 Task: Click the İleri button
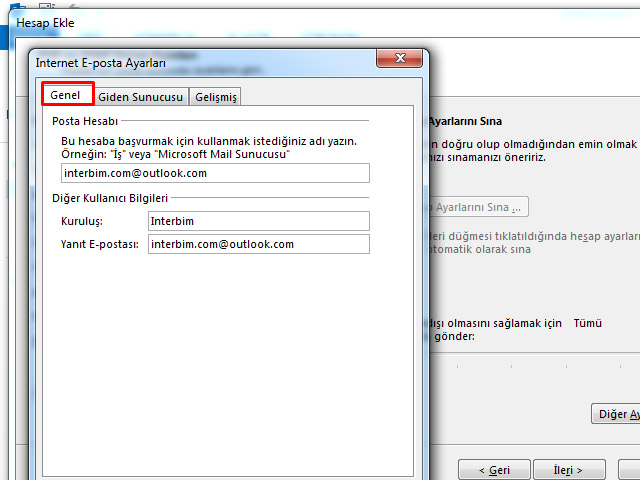567,469
